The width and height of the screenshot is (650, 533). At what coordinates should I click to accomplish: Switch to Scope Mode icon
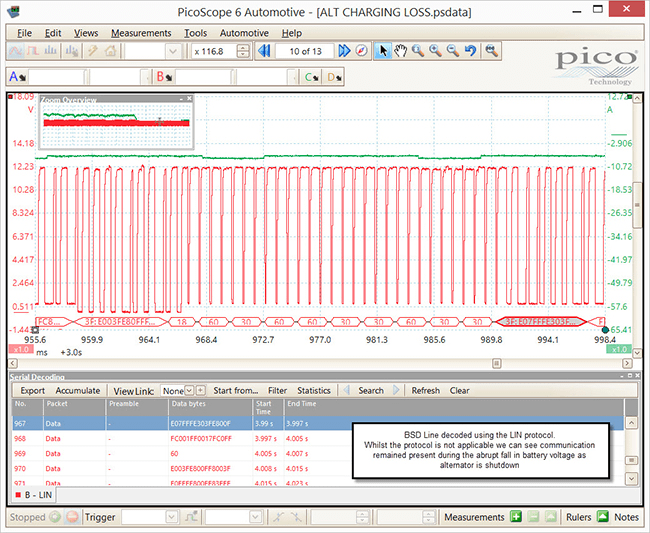(15, 51)
